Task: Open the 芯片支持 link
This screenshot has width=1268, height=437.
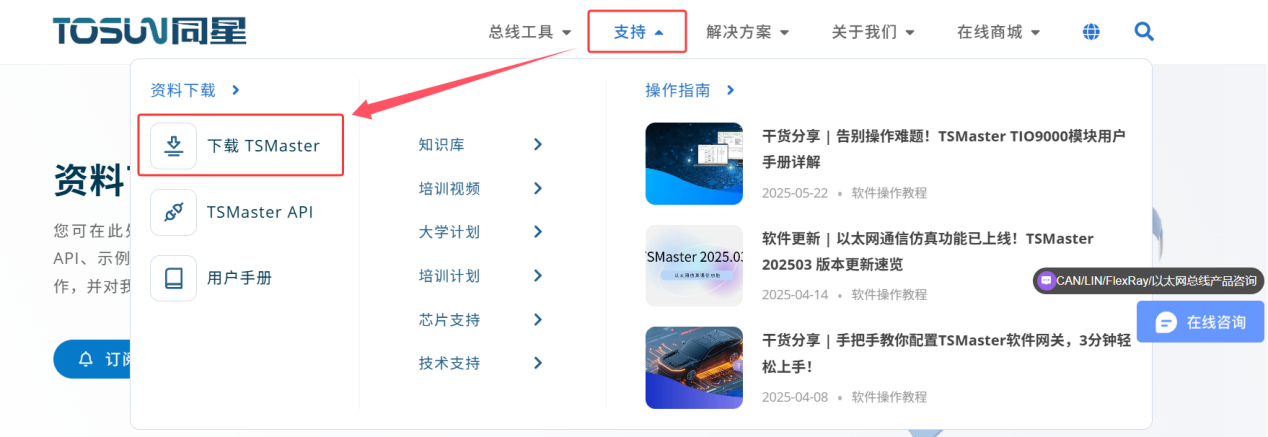Action: (x=449, y=320)
